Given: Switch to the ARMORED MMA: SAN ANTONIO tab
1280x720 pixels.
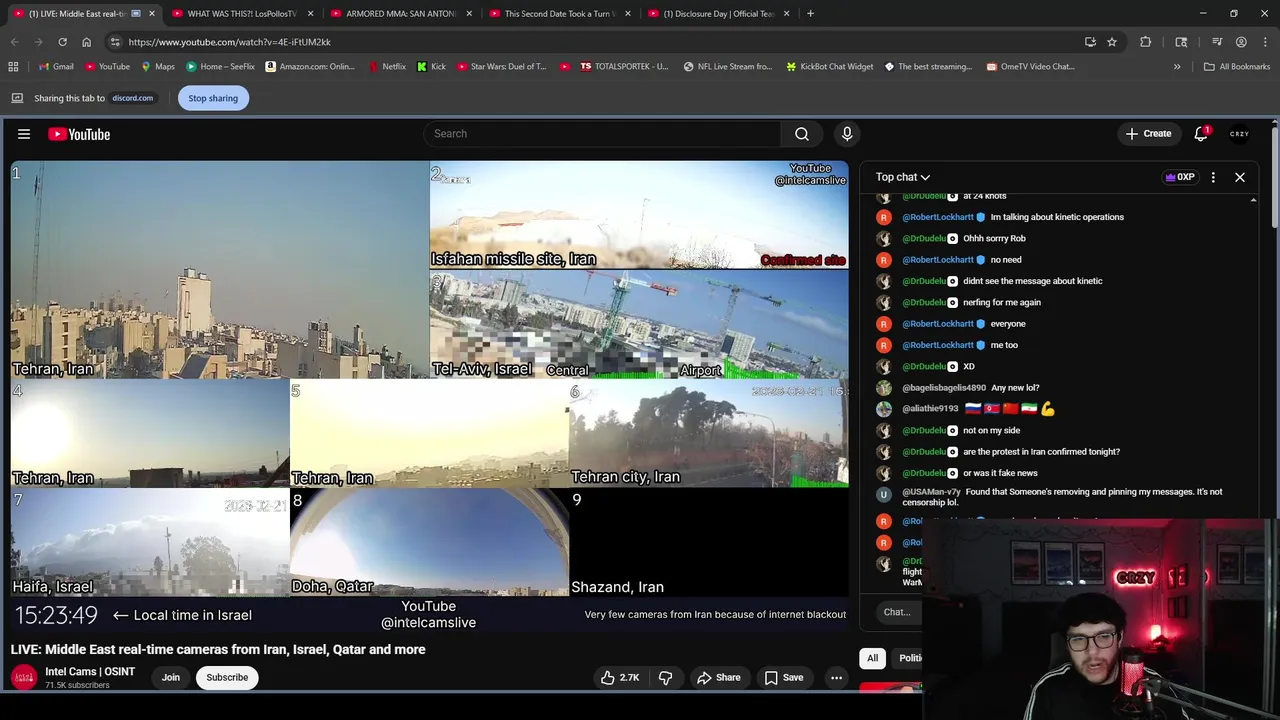Looking at the screenshot, I should pos(400,14).
